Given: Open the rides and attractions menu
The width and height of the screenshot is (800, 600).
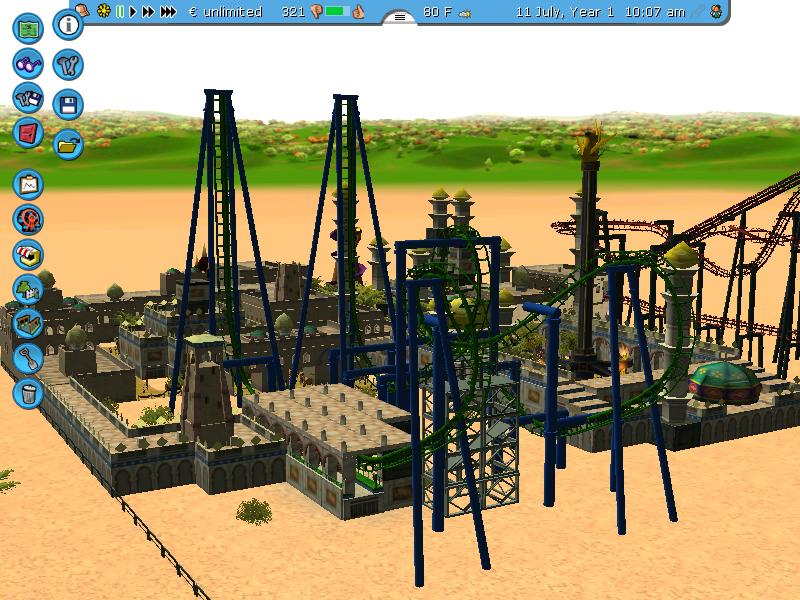Looking at the screenshot, I should (28, 220).
